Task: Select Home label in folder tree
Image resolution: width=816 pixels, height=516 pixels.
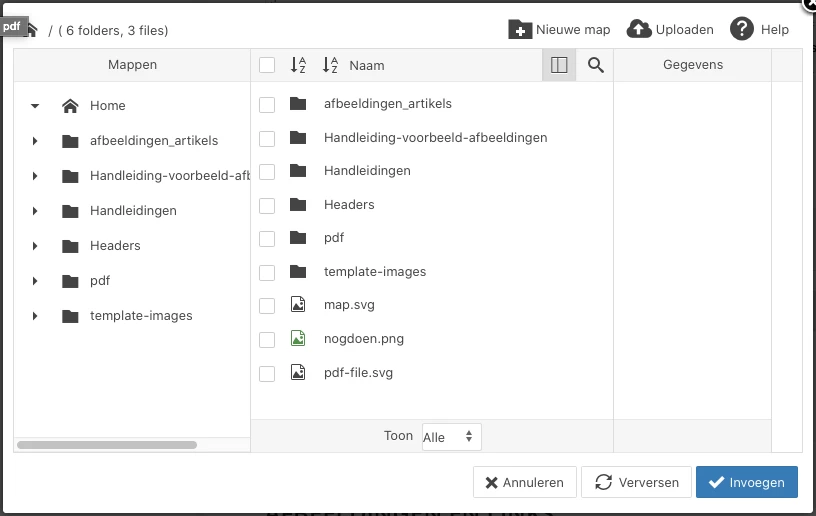Action: 108,106
